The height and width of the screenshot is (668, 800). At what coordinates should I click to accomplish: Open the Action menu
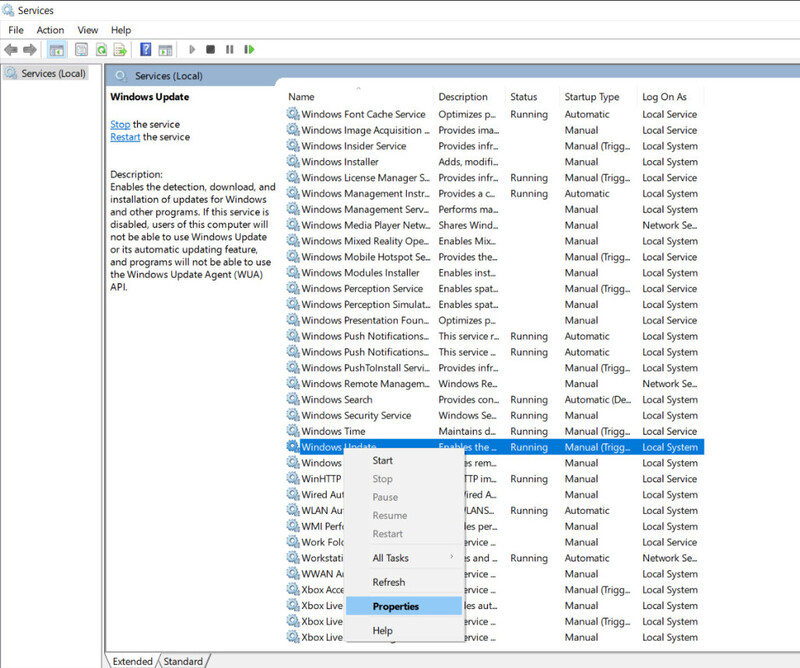click(x=50, y=30)
